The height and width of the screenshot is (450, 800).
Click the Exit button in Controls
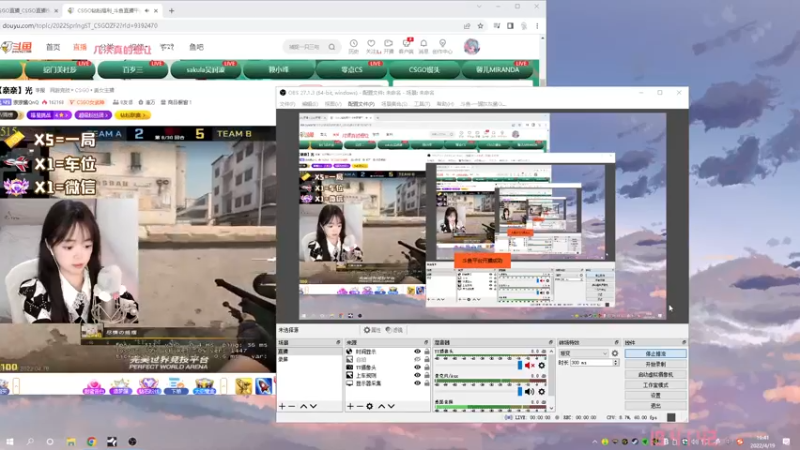(656, 406)
